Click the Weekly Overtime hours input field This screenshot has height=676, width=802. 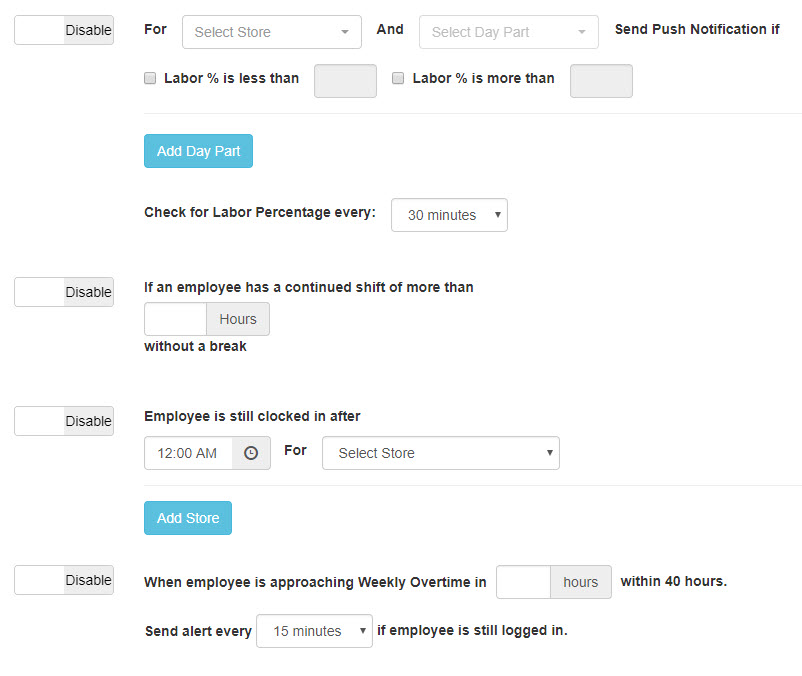coord(523,582)
